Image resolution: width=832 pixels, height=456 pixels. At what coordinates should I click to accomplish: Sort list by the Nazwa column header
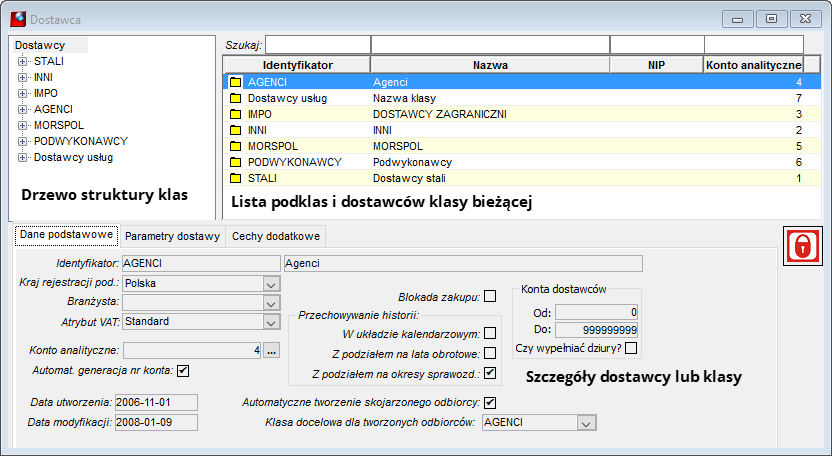click(490, 65)
